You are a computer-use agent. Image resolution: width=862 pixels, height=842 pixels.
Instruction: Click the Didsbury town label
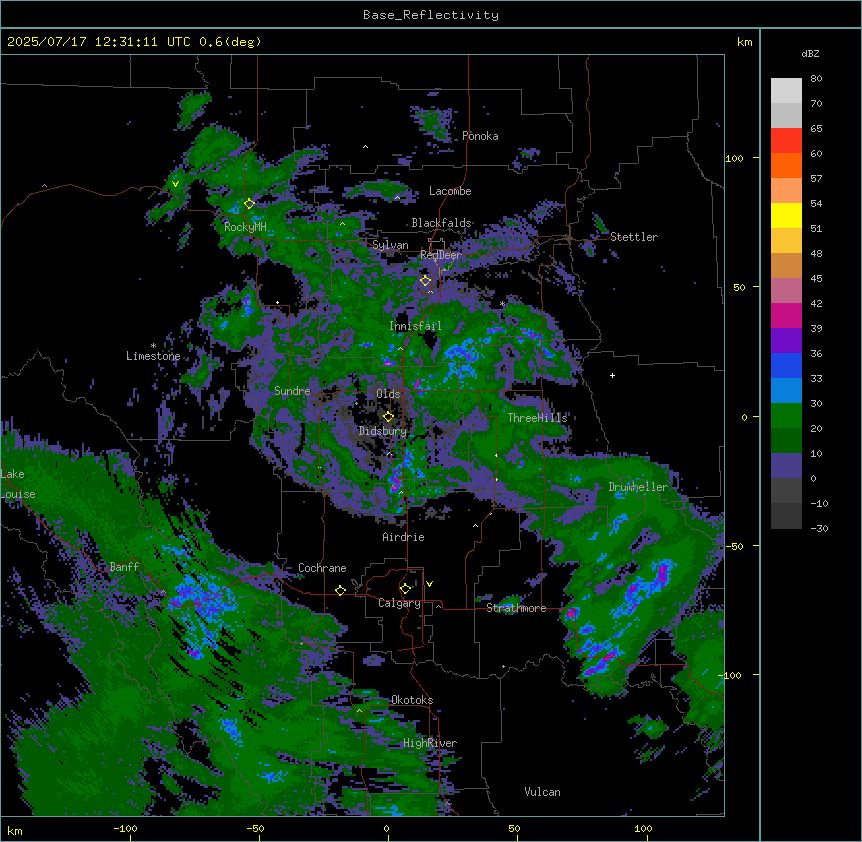tap(382, 431)
